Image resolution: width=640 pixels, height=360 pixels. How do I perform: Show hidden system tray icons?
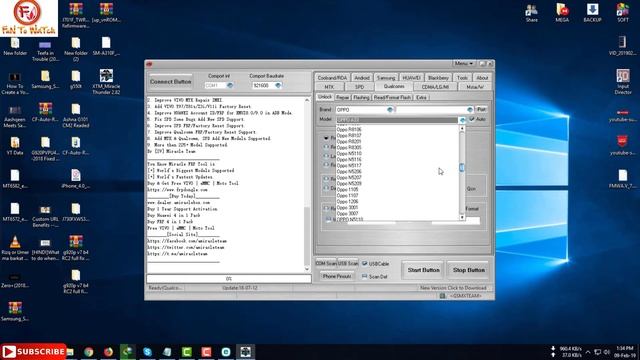(x=588, y=352)
